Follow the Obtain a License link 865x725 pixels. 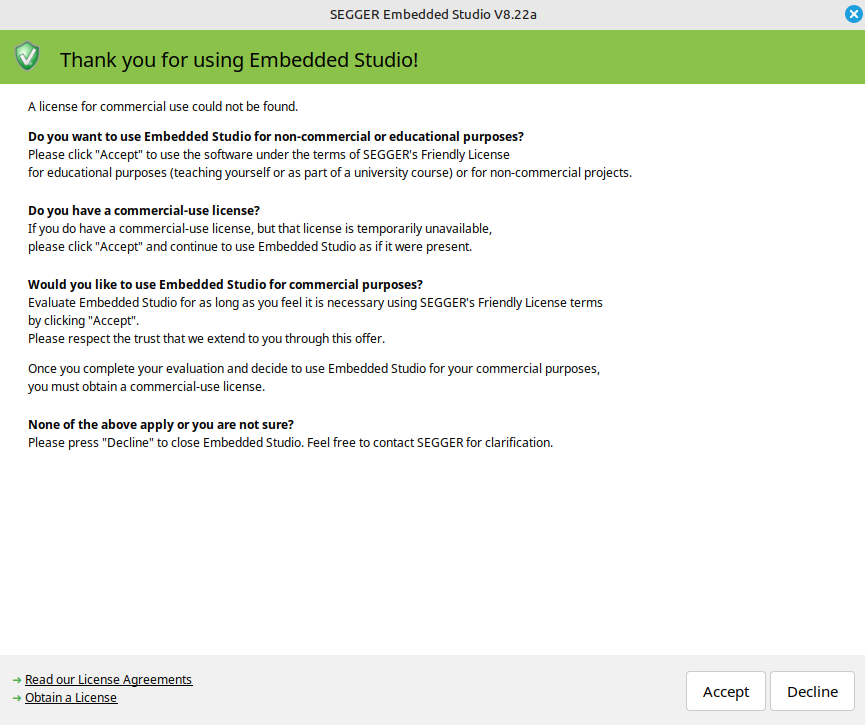coord(71,698)
